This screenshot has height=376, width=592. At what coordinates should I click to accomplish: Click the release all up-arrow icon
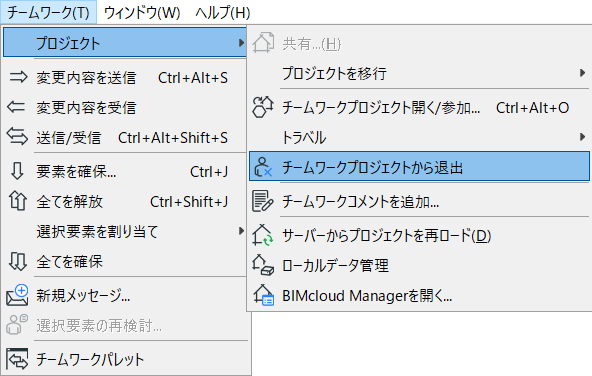pos(18,201)
